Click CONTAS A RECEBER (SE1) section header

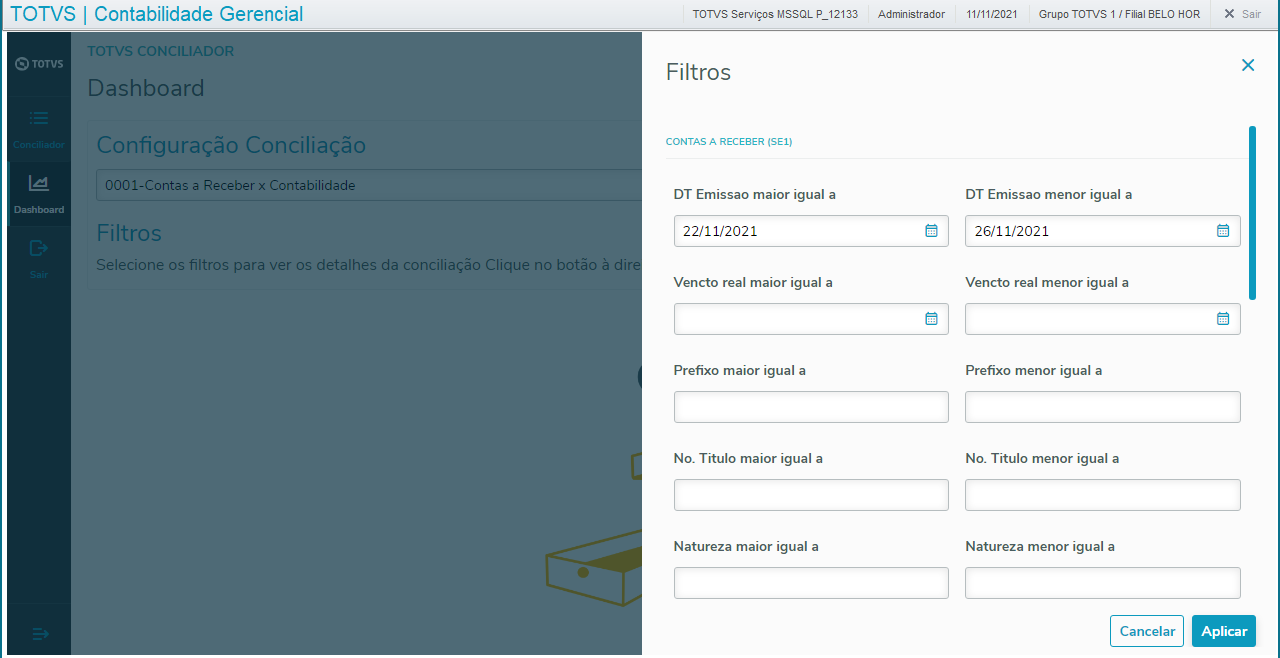pyautogui.click(x=729, y=142)
